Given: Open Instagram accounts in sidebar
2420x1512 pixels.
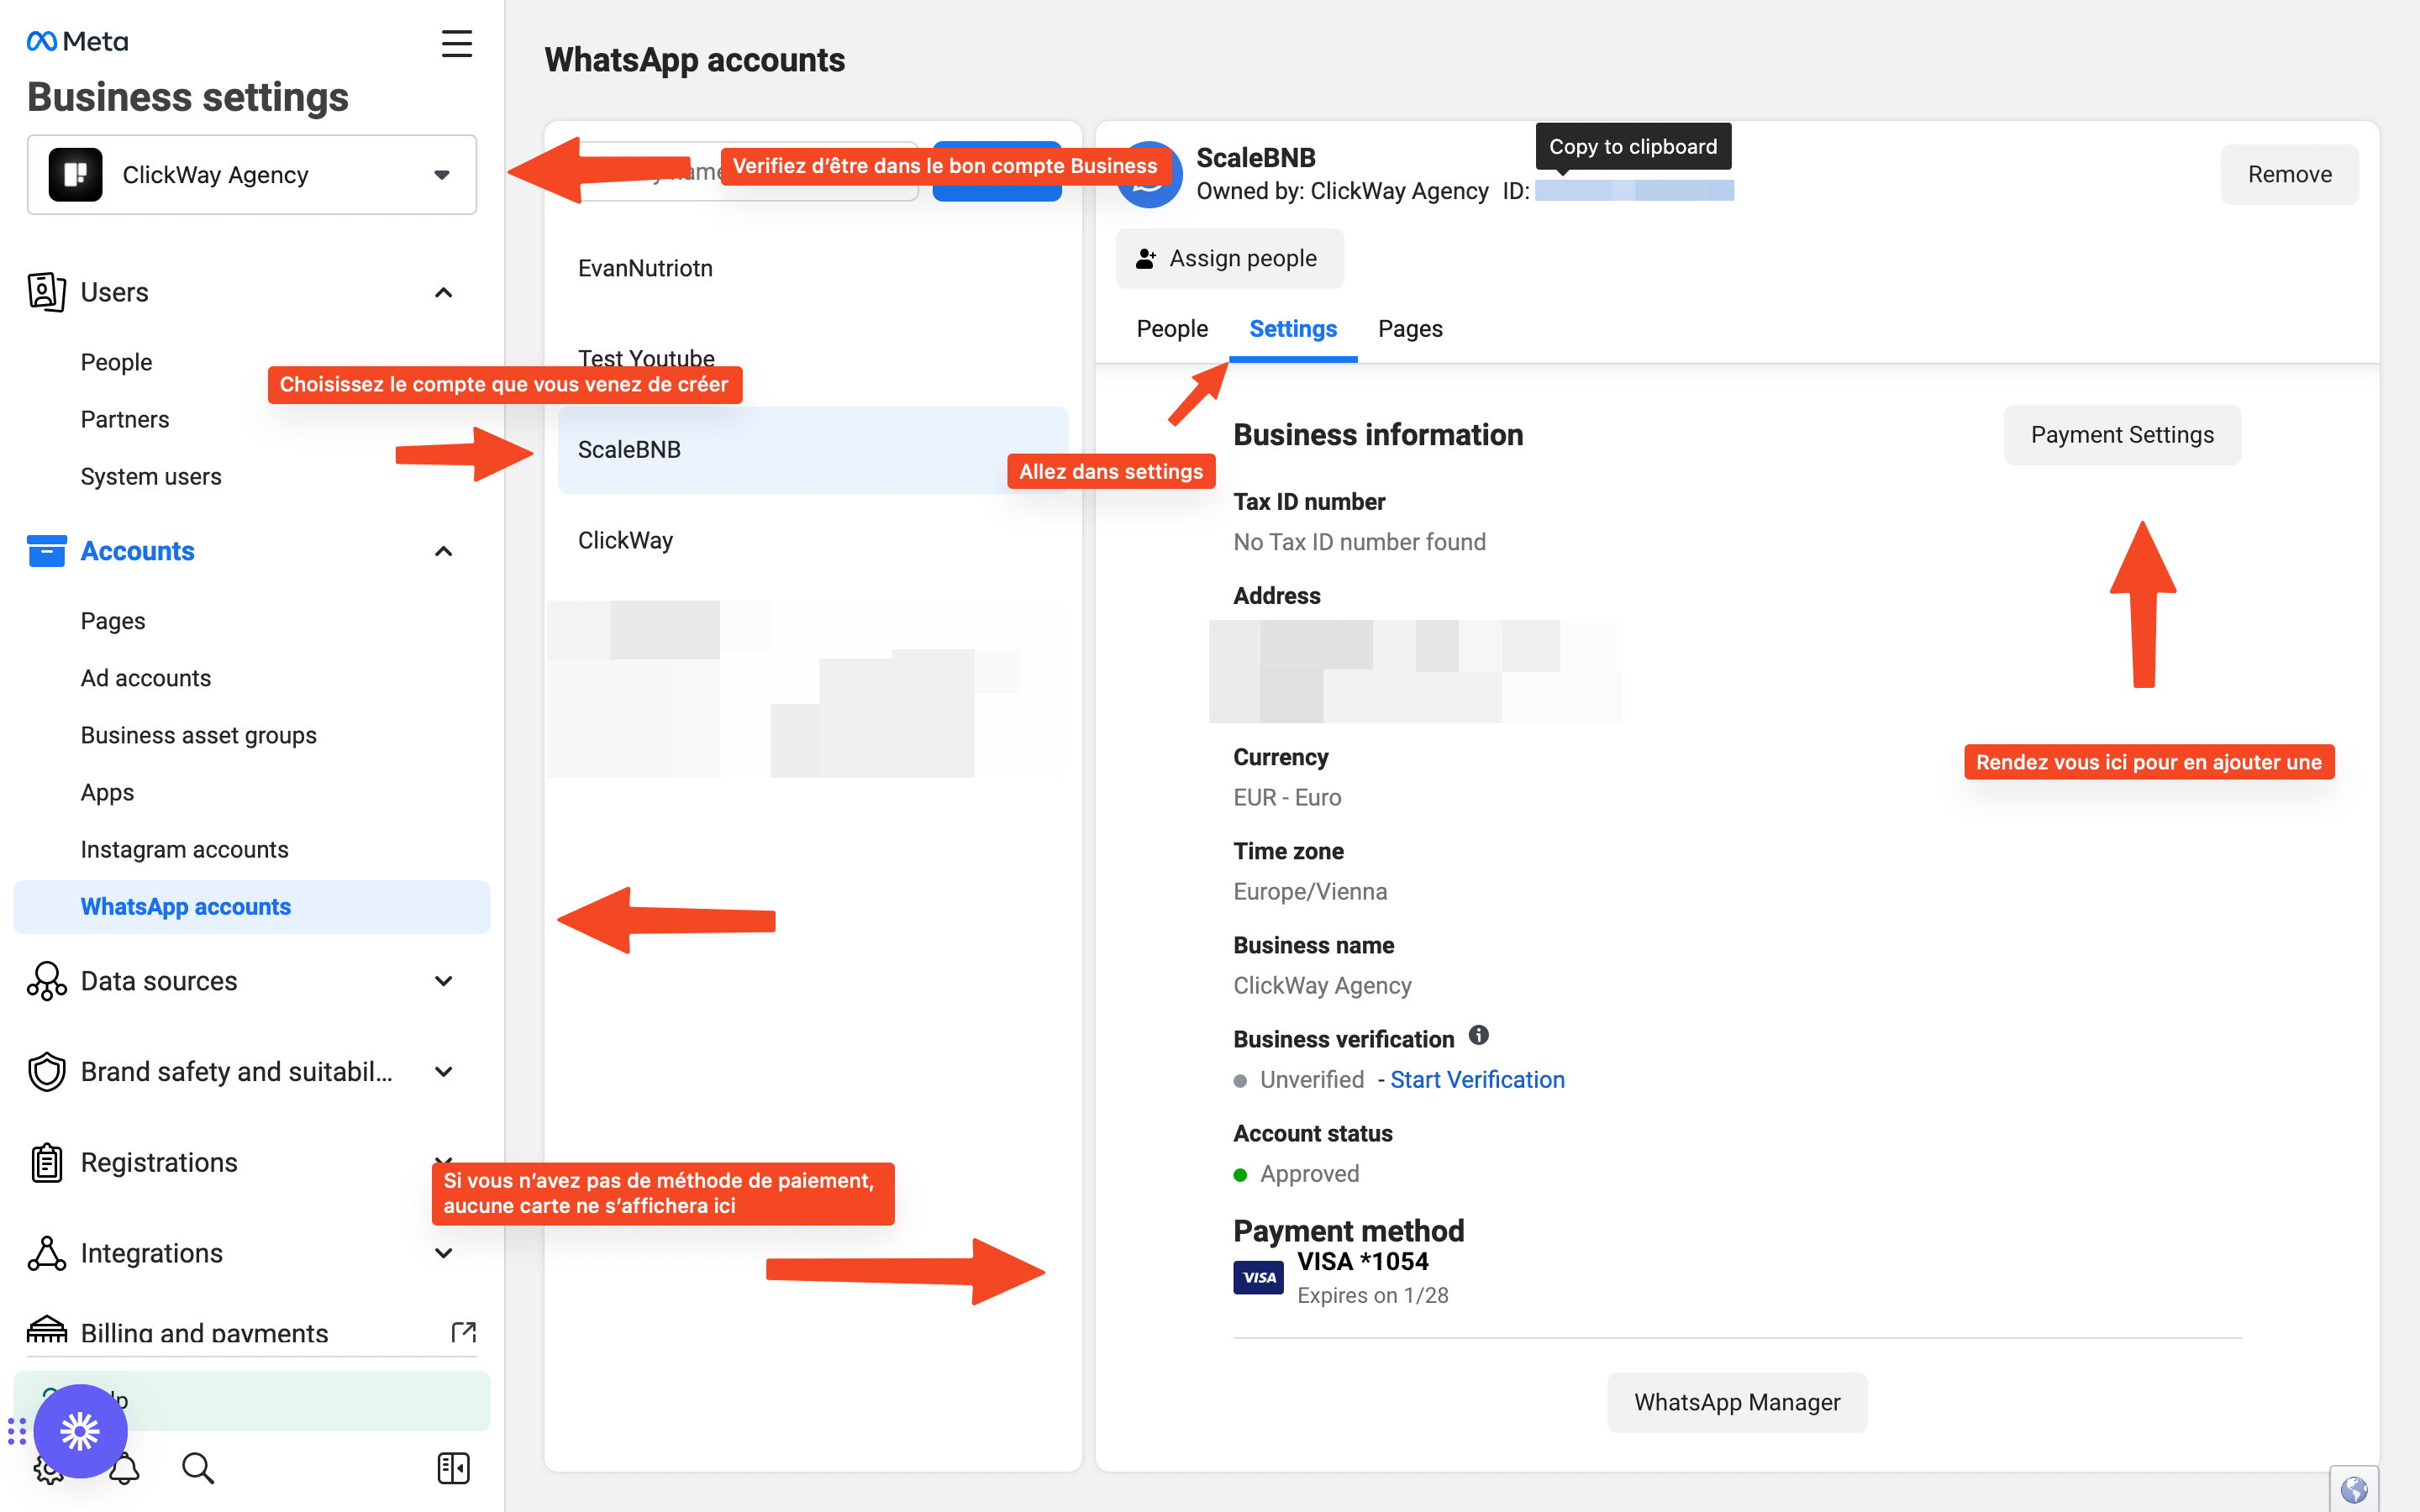Looking at the screenshot, I should [185, 849].
